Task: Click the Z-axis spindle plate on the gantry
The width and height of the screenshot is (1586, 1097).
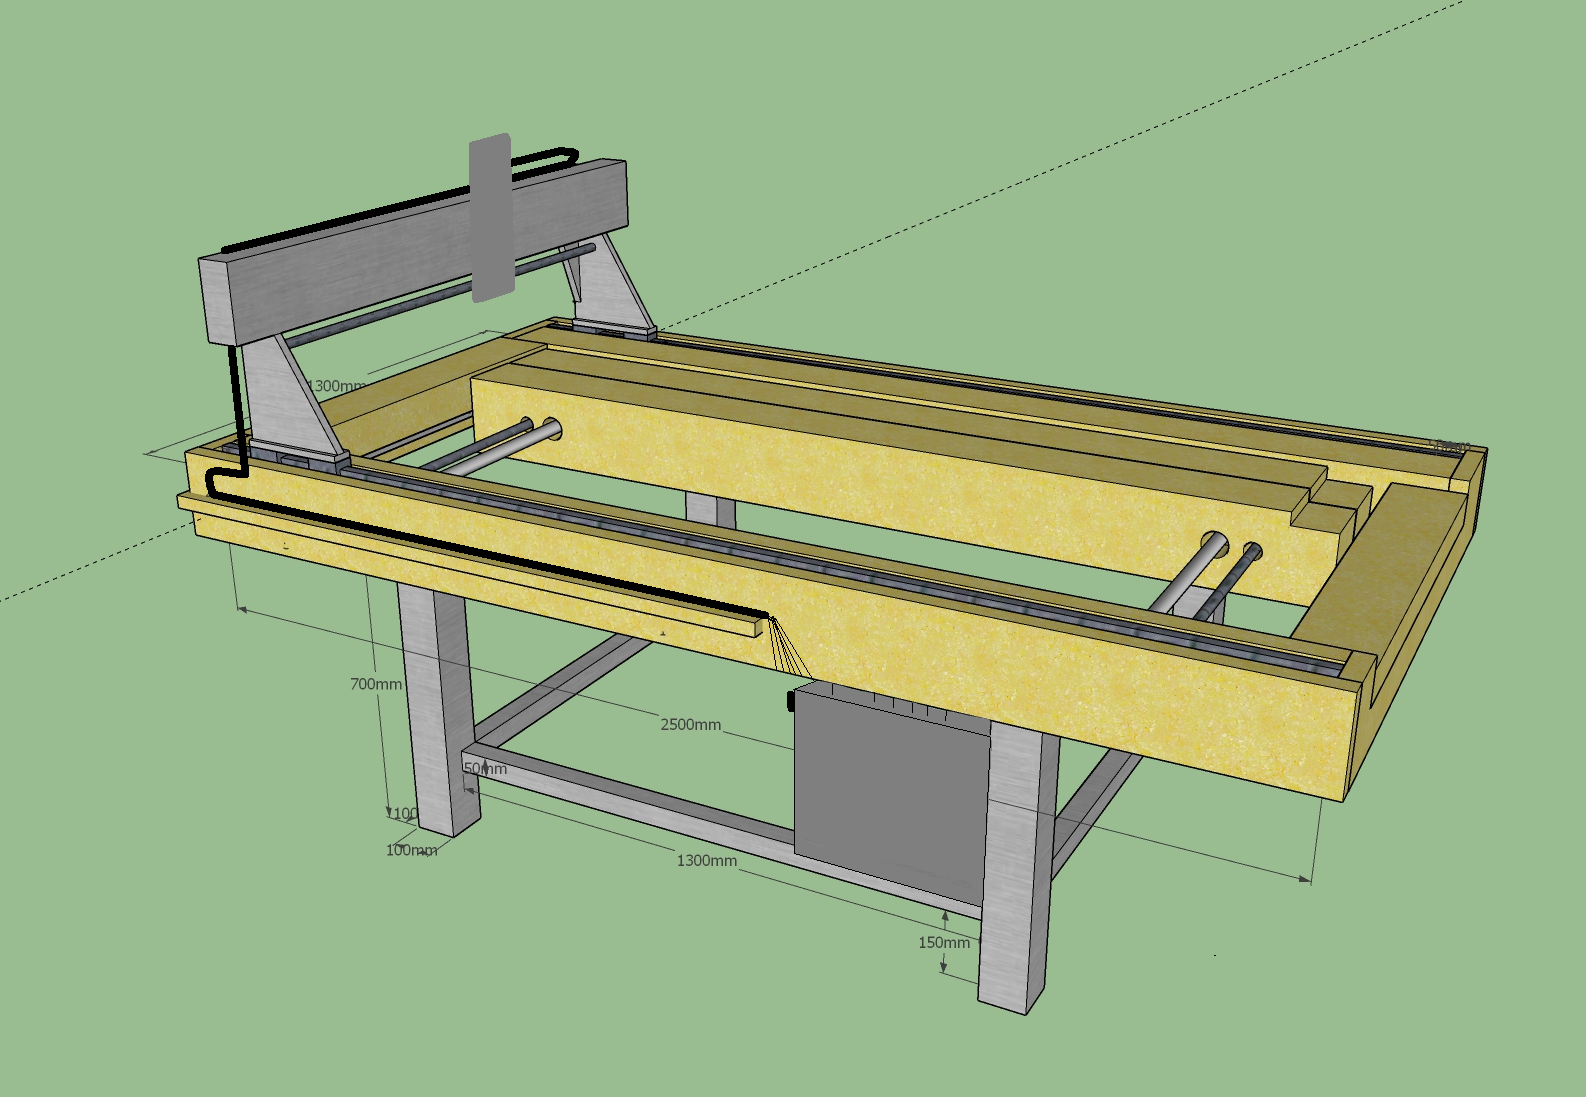Action: coord(491,217)
